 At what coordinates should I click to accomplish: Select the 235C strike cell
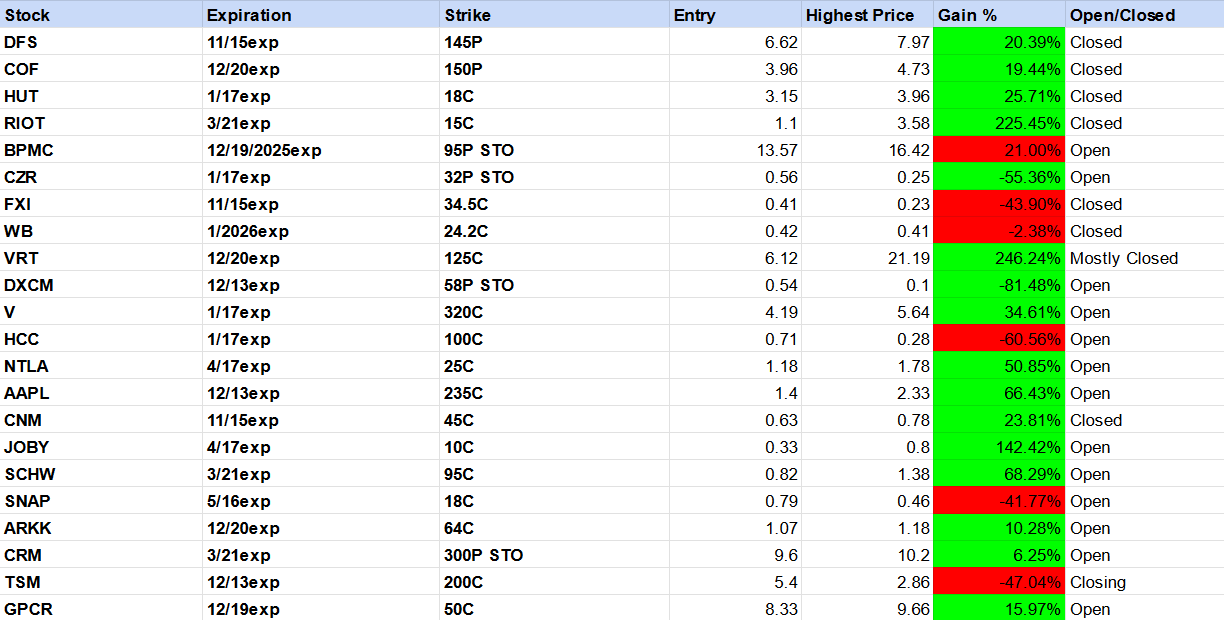(555, 393)
